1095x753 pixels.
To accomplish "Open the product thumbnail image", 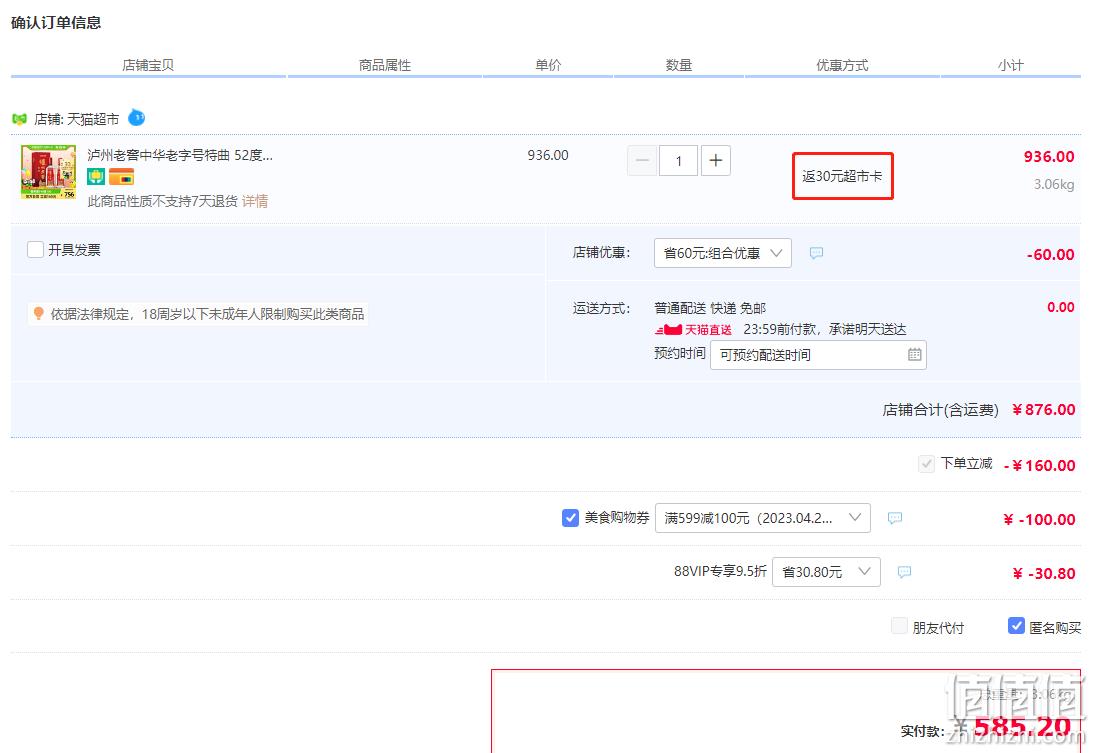I will point(49,173).
